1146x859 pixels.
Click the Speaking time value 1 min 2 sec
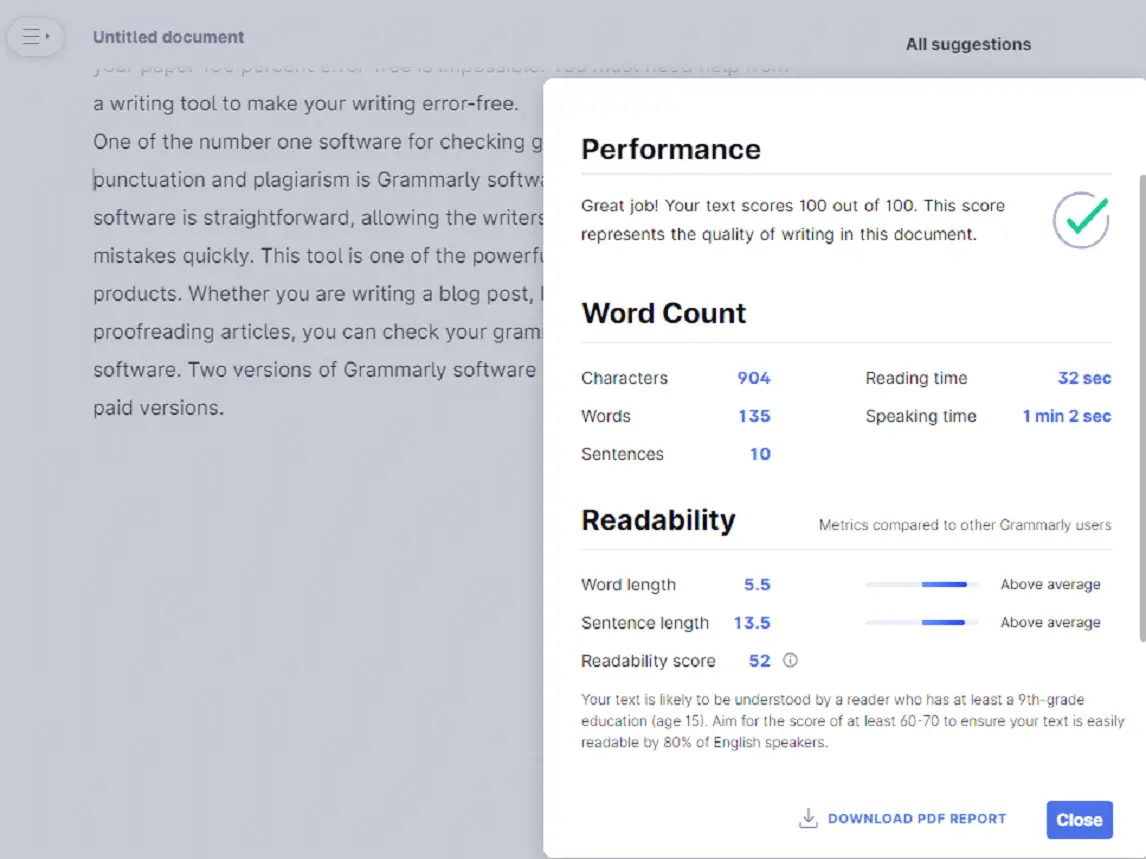tap(1066, 416)
